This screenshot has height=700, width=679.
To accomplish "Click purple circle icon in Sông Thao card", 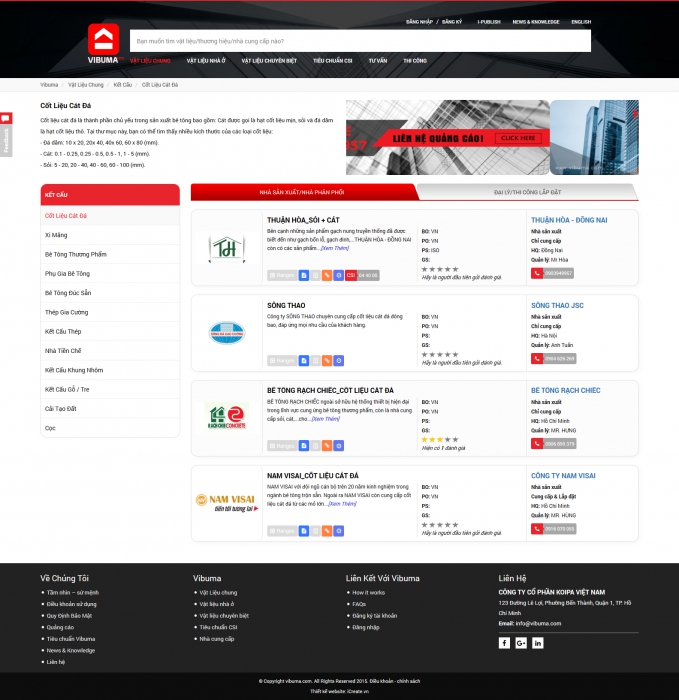I will (338, 361).
